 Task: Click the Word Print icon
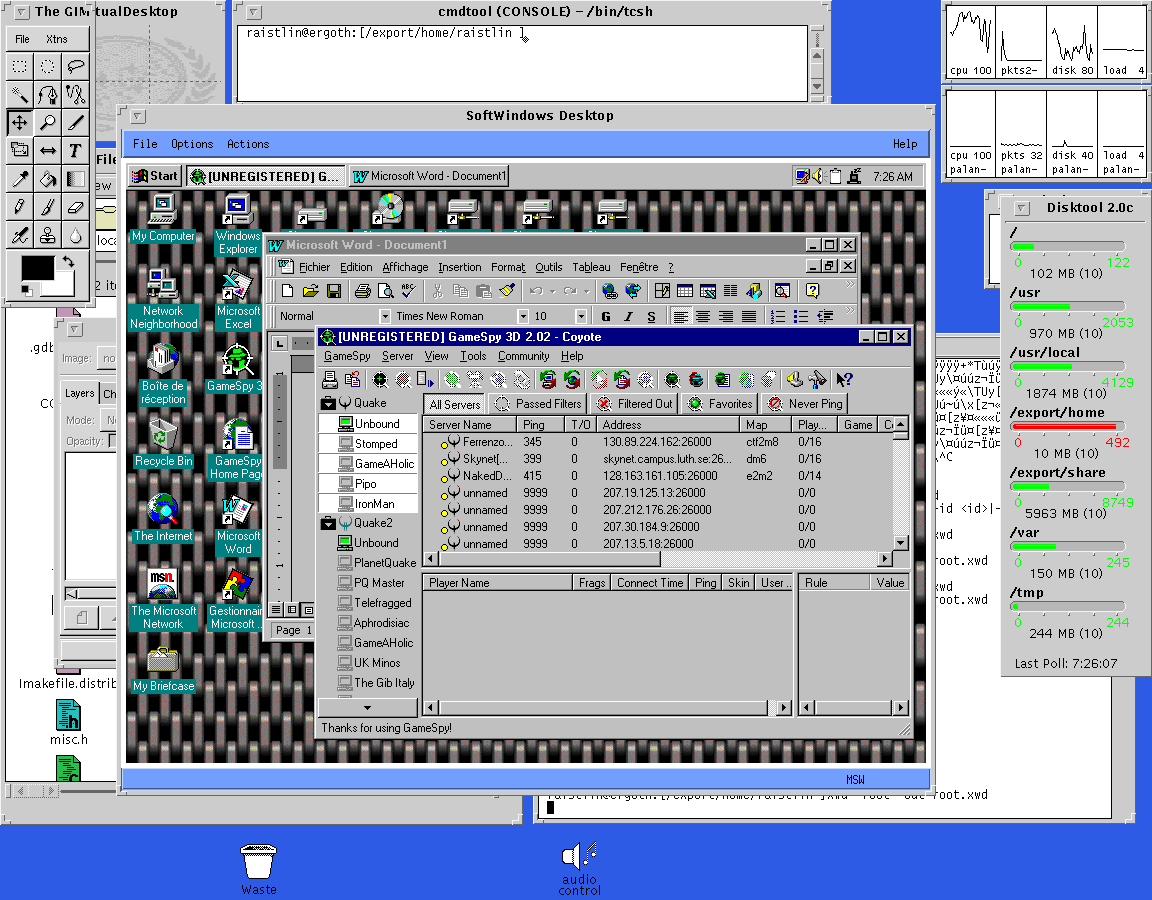pyautogui.click(x=362, y=291)
